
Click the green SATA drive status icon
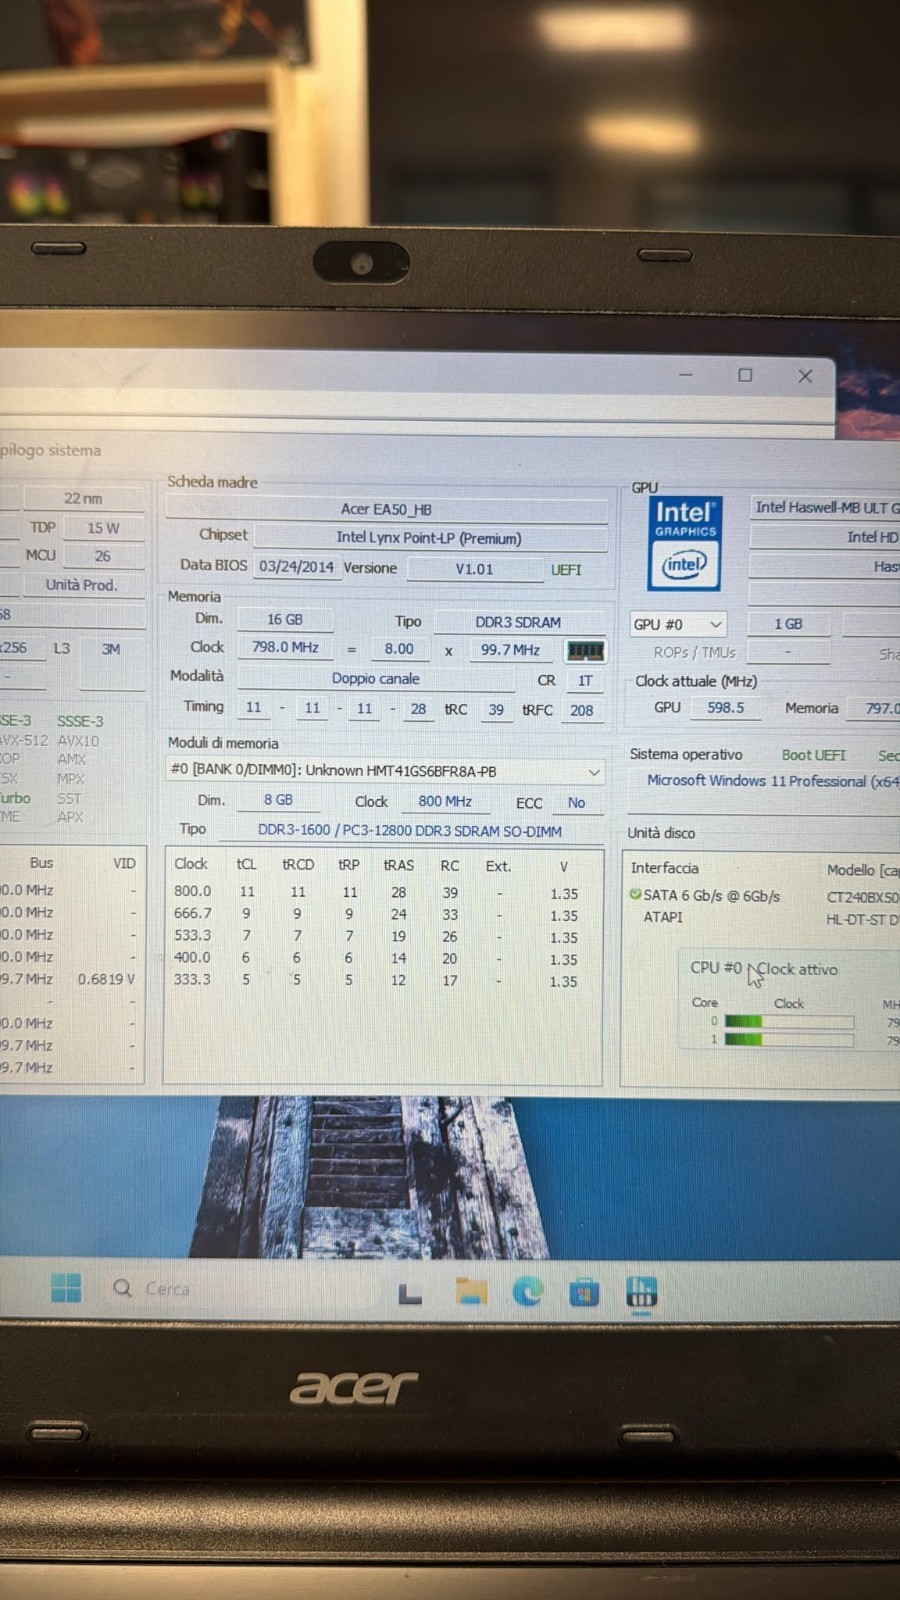tap(635, 894)
